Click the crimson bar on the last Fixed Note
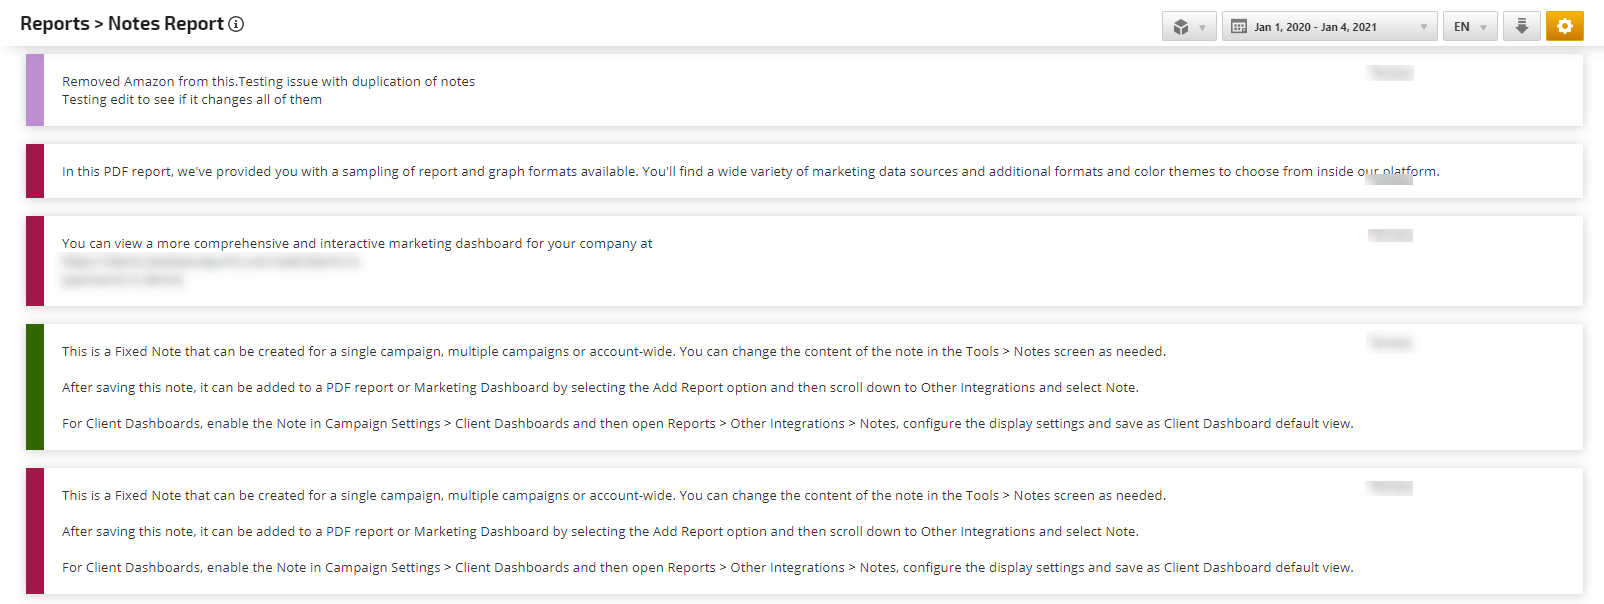The image size is (1604, 604). [35, 531]
